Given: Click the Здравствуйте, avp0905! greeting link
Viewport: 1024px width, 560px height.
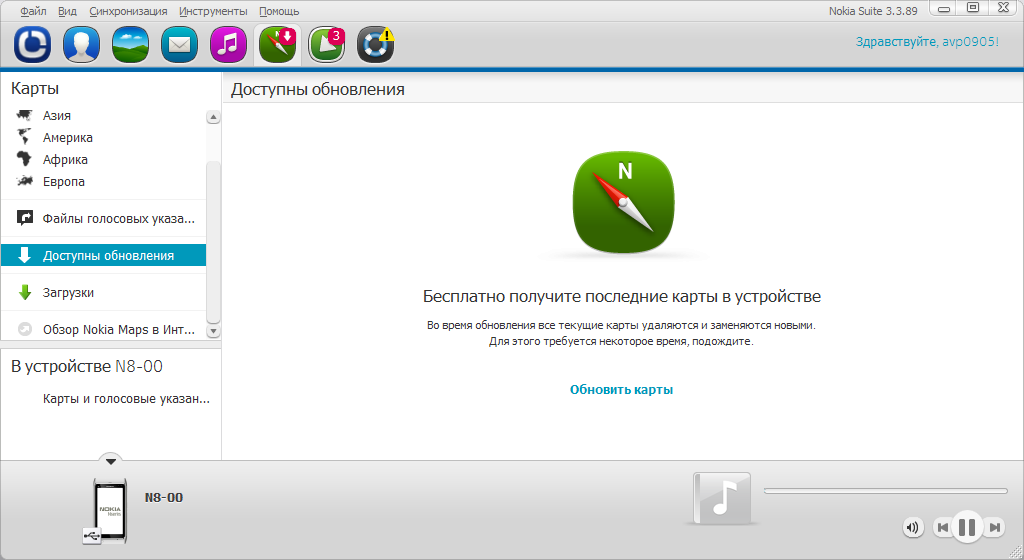Looking at the screenshot, I should [x=927, y=42].
